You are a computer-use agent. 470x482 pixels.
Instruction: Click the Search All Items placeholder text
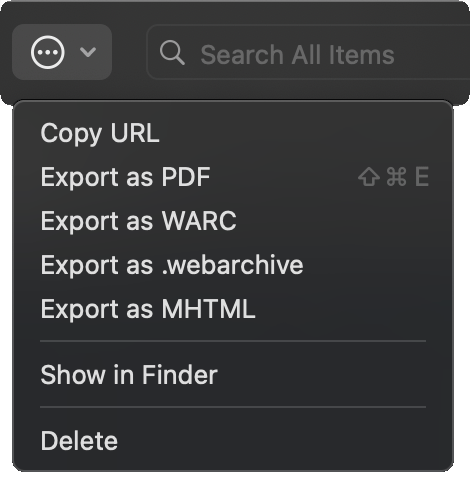[297, 55]
